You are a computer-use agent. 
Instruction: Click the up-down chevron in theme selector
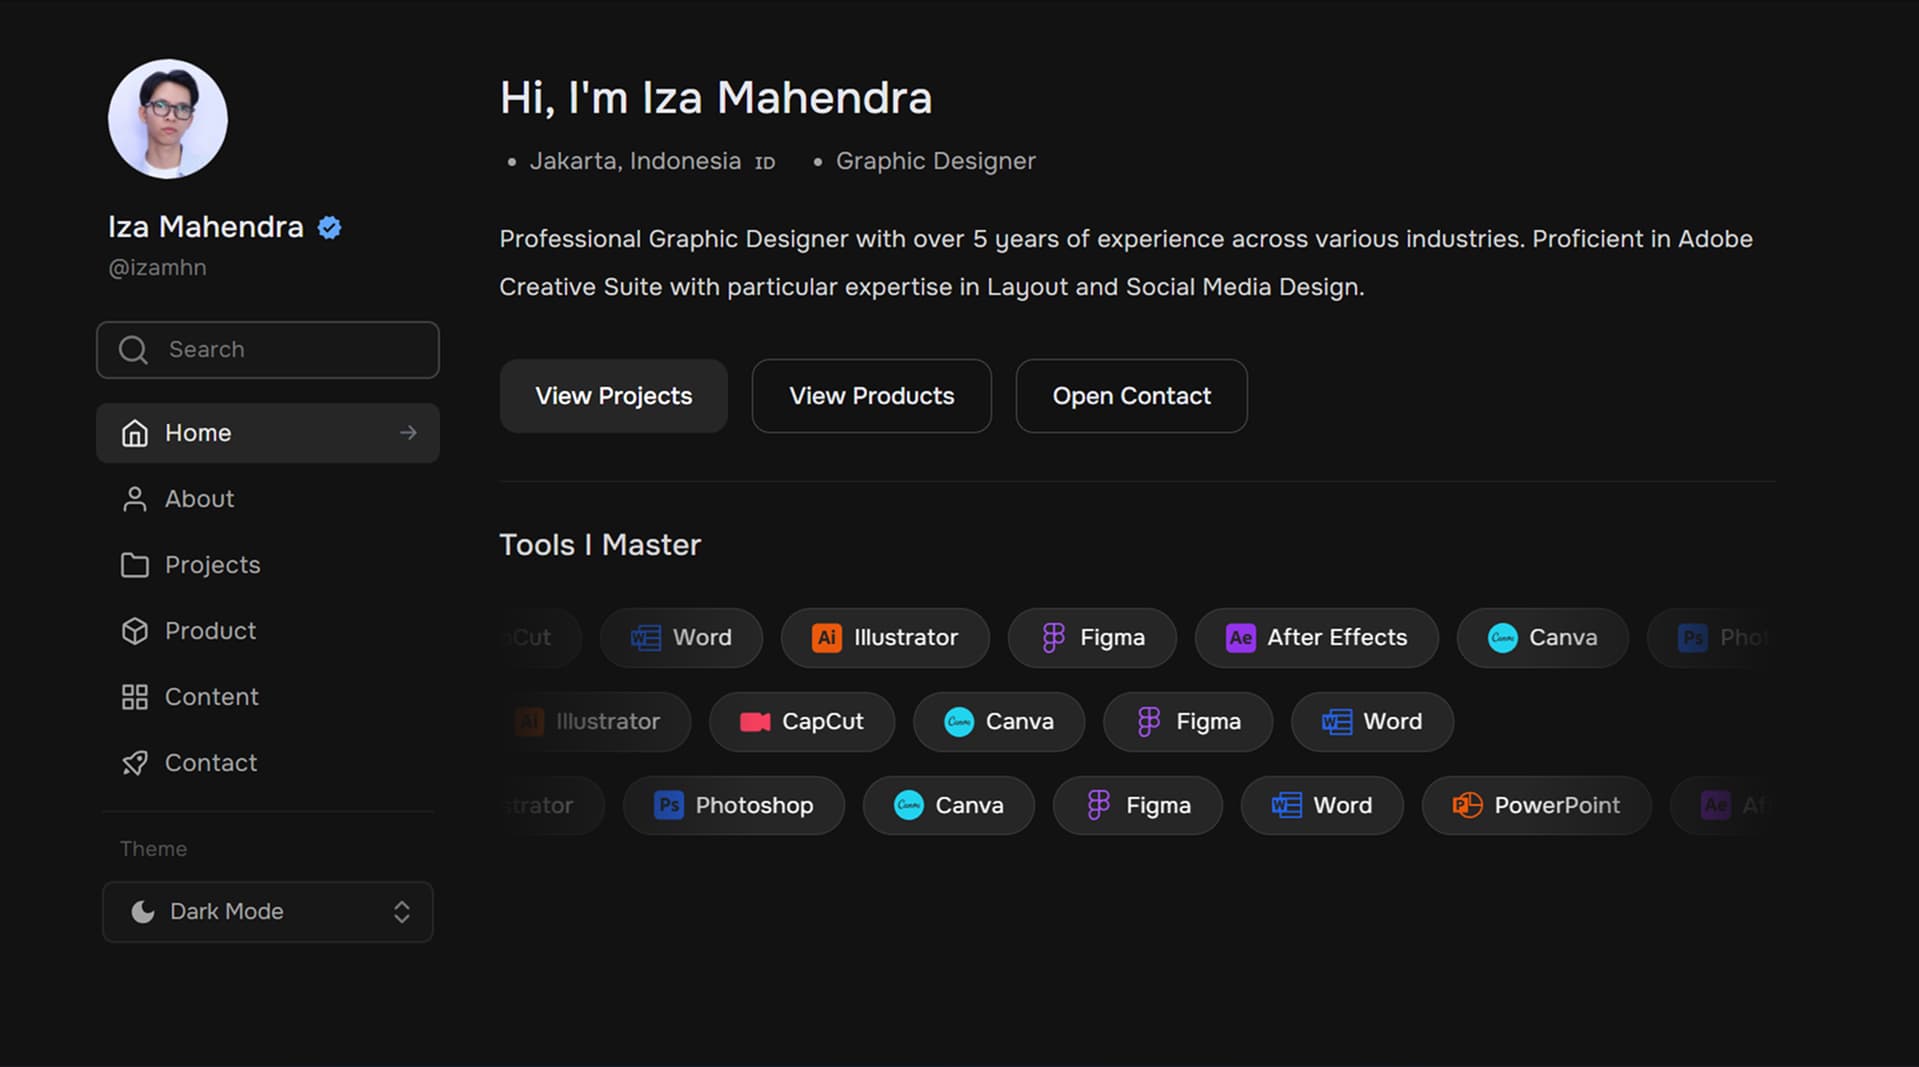point(402,912)
